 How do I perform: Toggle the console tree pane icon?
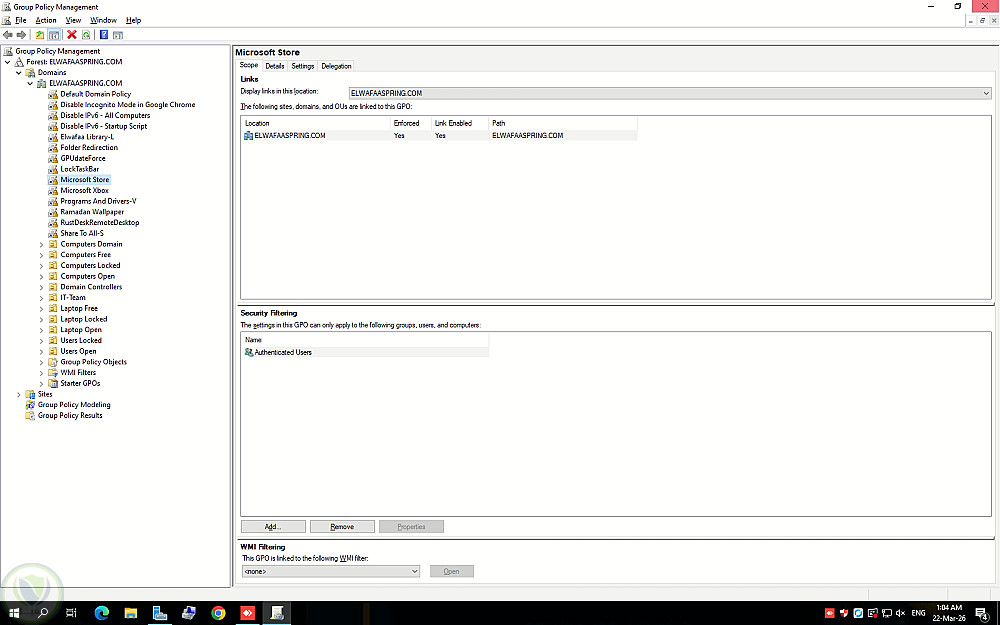coord(54,35)
